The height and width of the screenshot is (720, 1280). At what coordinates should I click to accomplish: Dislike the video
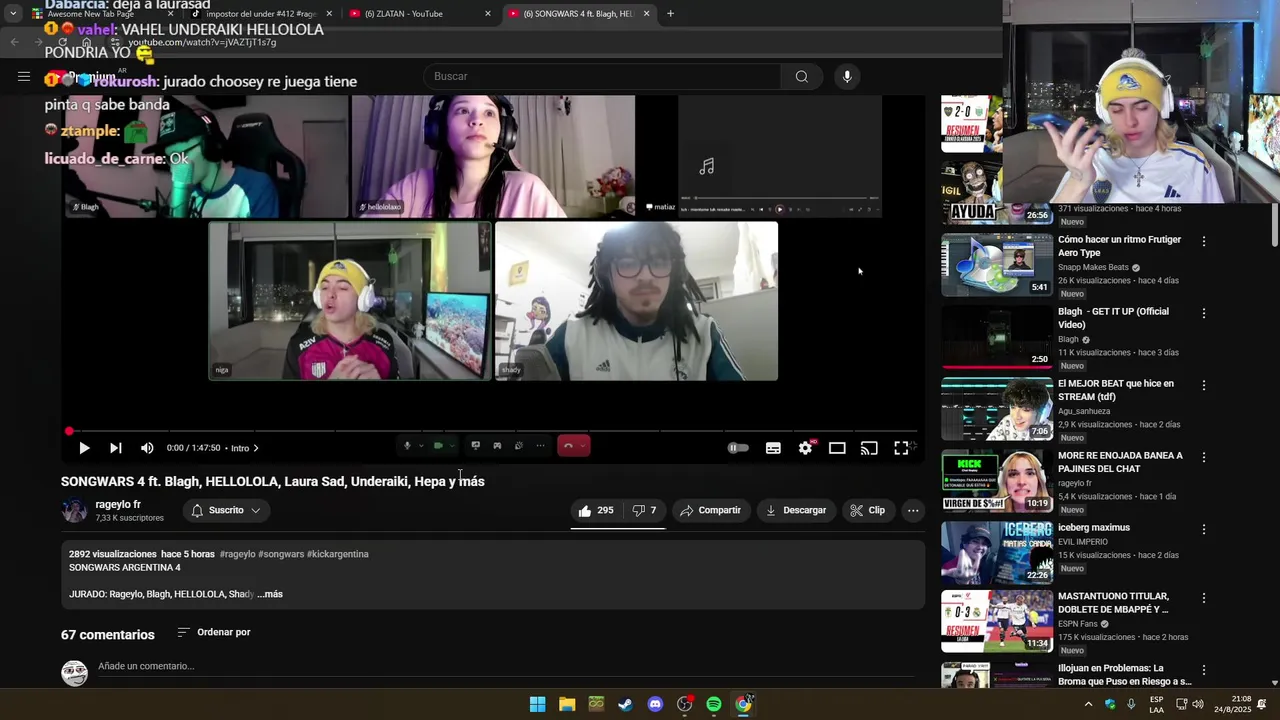click(x=644, y=510)
